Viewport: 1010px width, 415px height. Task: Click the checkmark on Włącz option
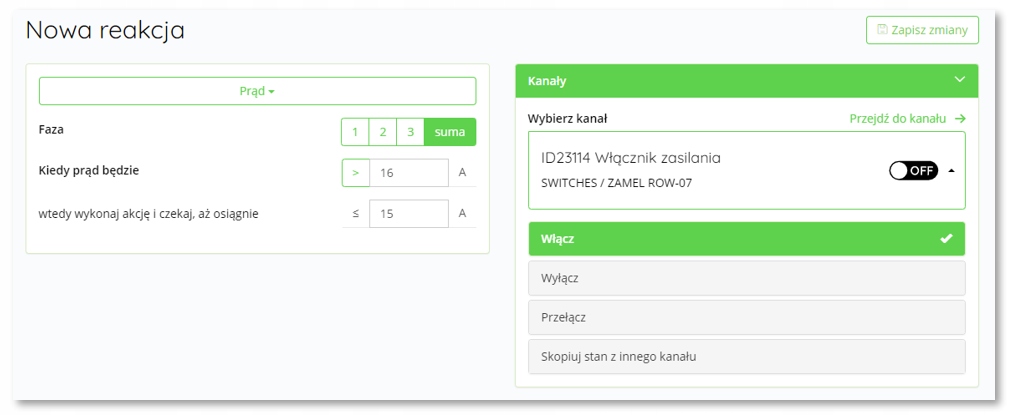946,239
